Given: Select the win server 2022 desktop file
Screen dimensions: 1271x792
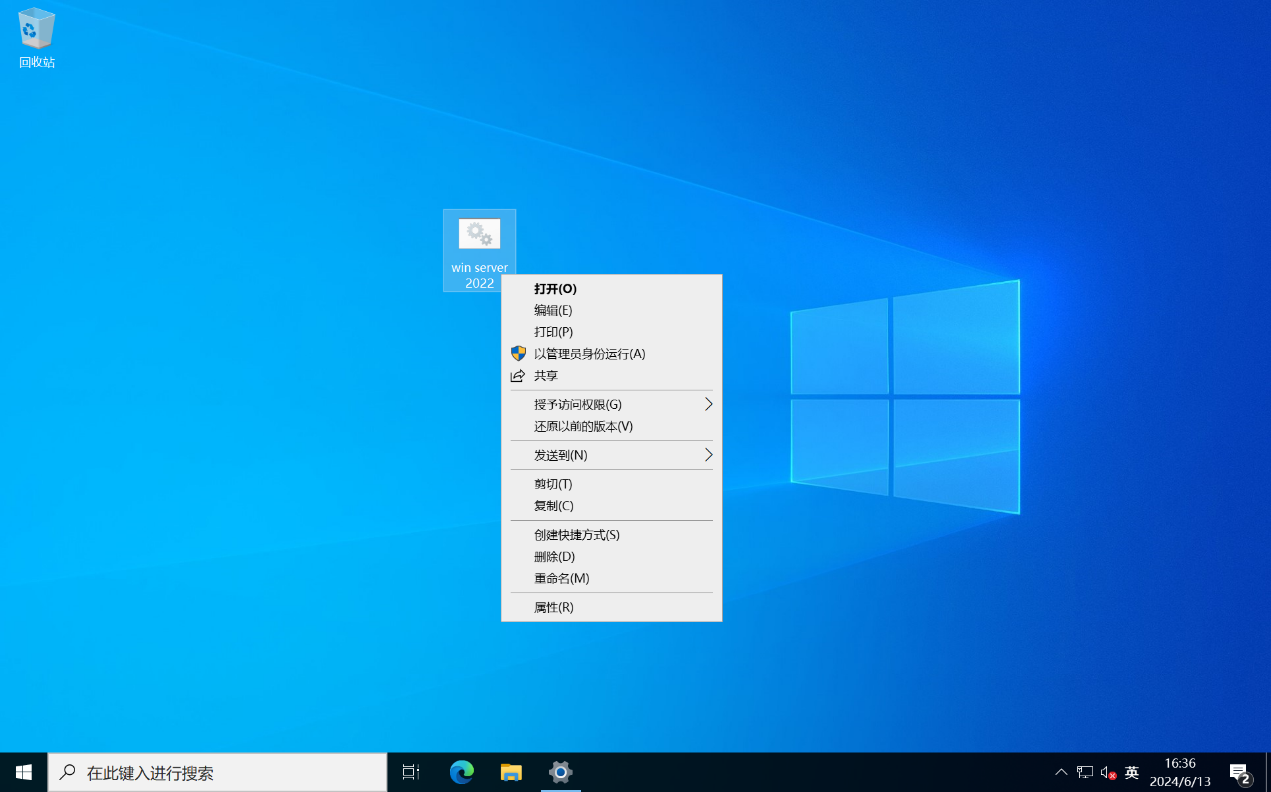Looking at the screenshot, I should click(479, 250).
